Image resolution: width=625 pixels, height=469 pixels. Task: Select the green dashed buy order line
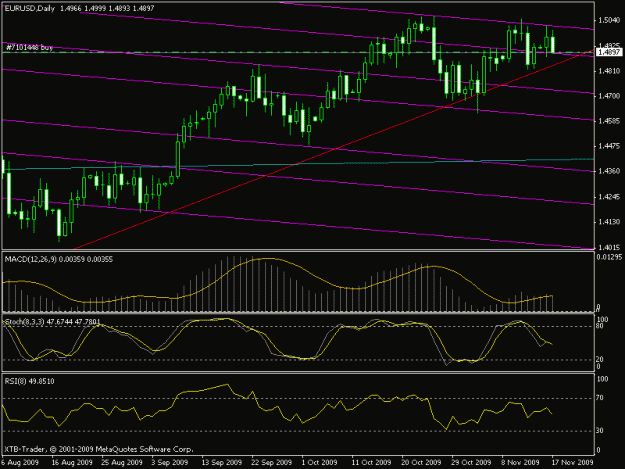pos(298,52)
